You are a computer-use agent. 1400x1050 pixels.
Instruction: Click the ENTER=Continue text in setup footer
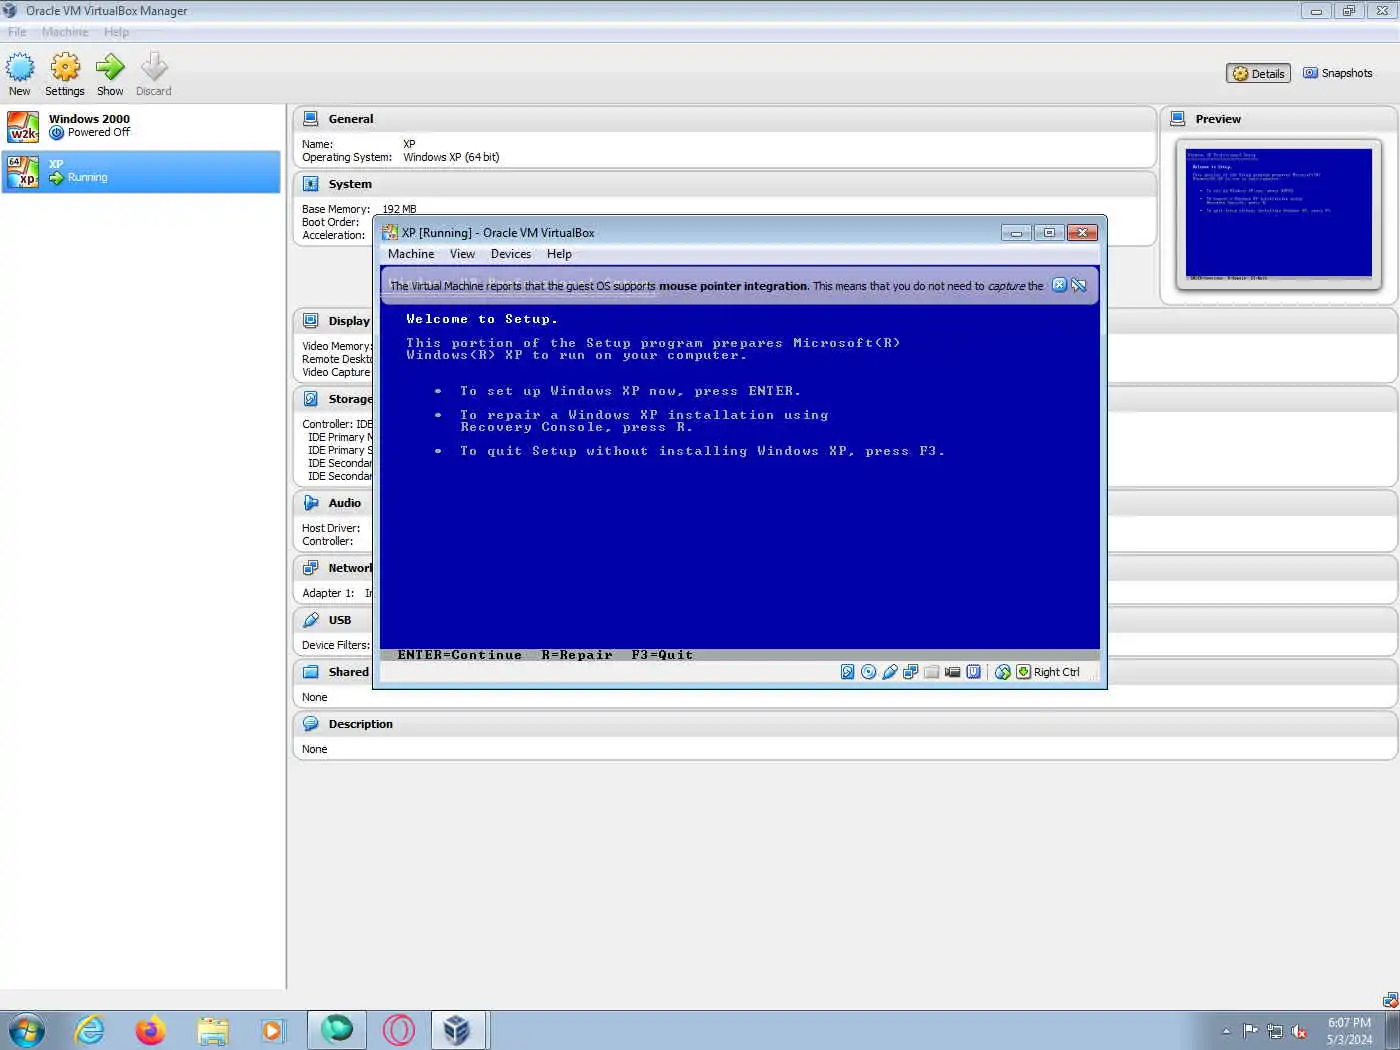[460, 655]
